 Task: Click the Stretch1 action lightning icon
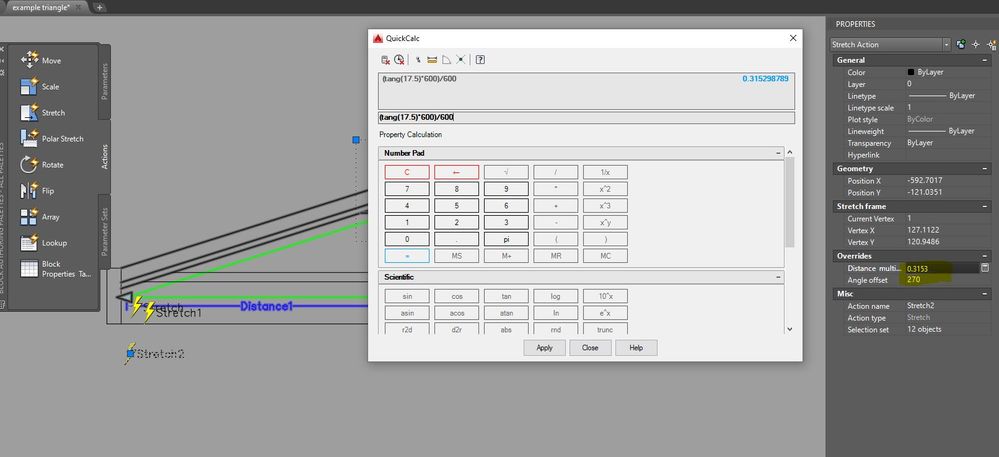click(150, 312)
